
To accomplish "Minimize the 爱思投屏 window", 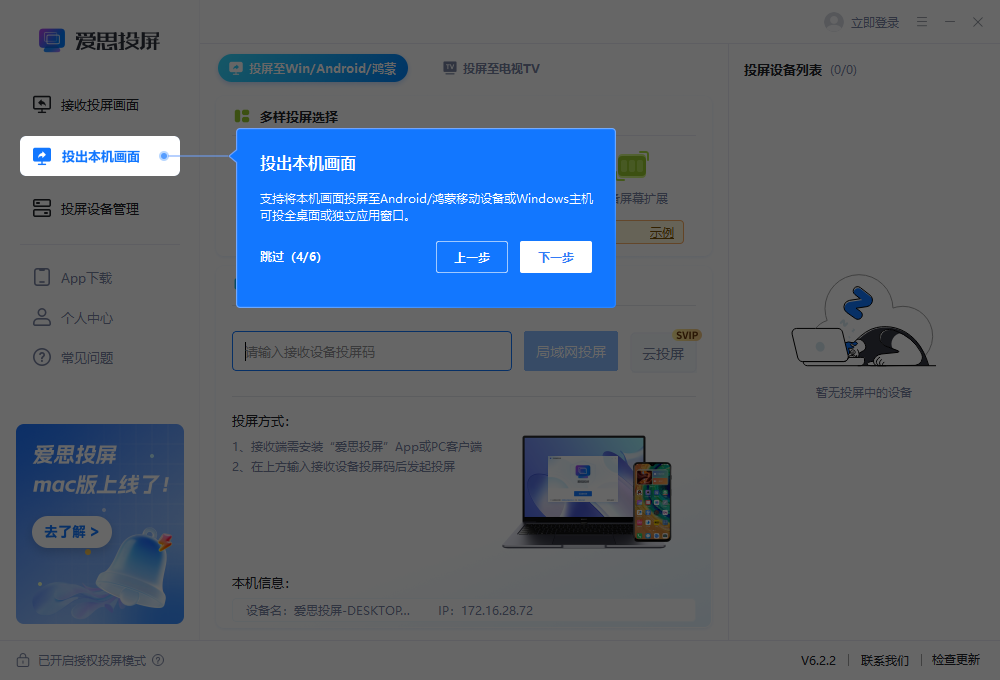I will tap(950, 22).
